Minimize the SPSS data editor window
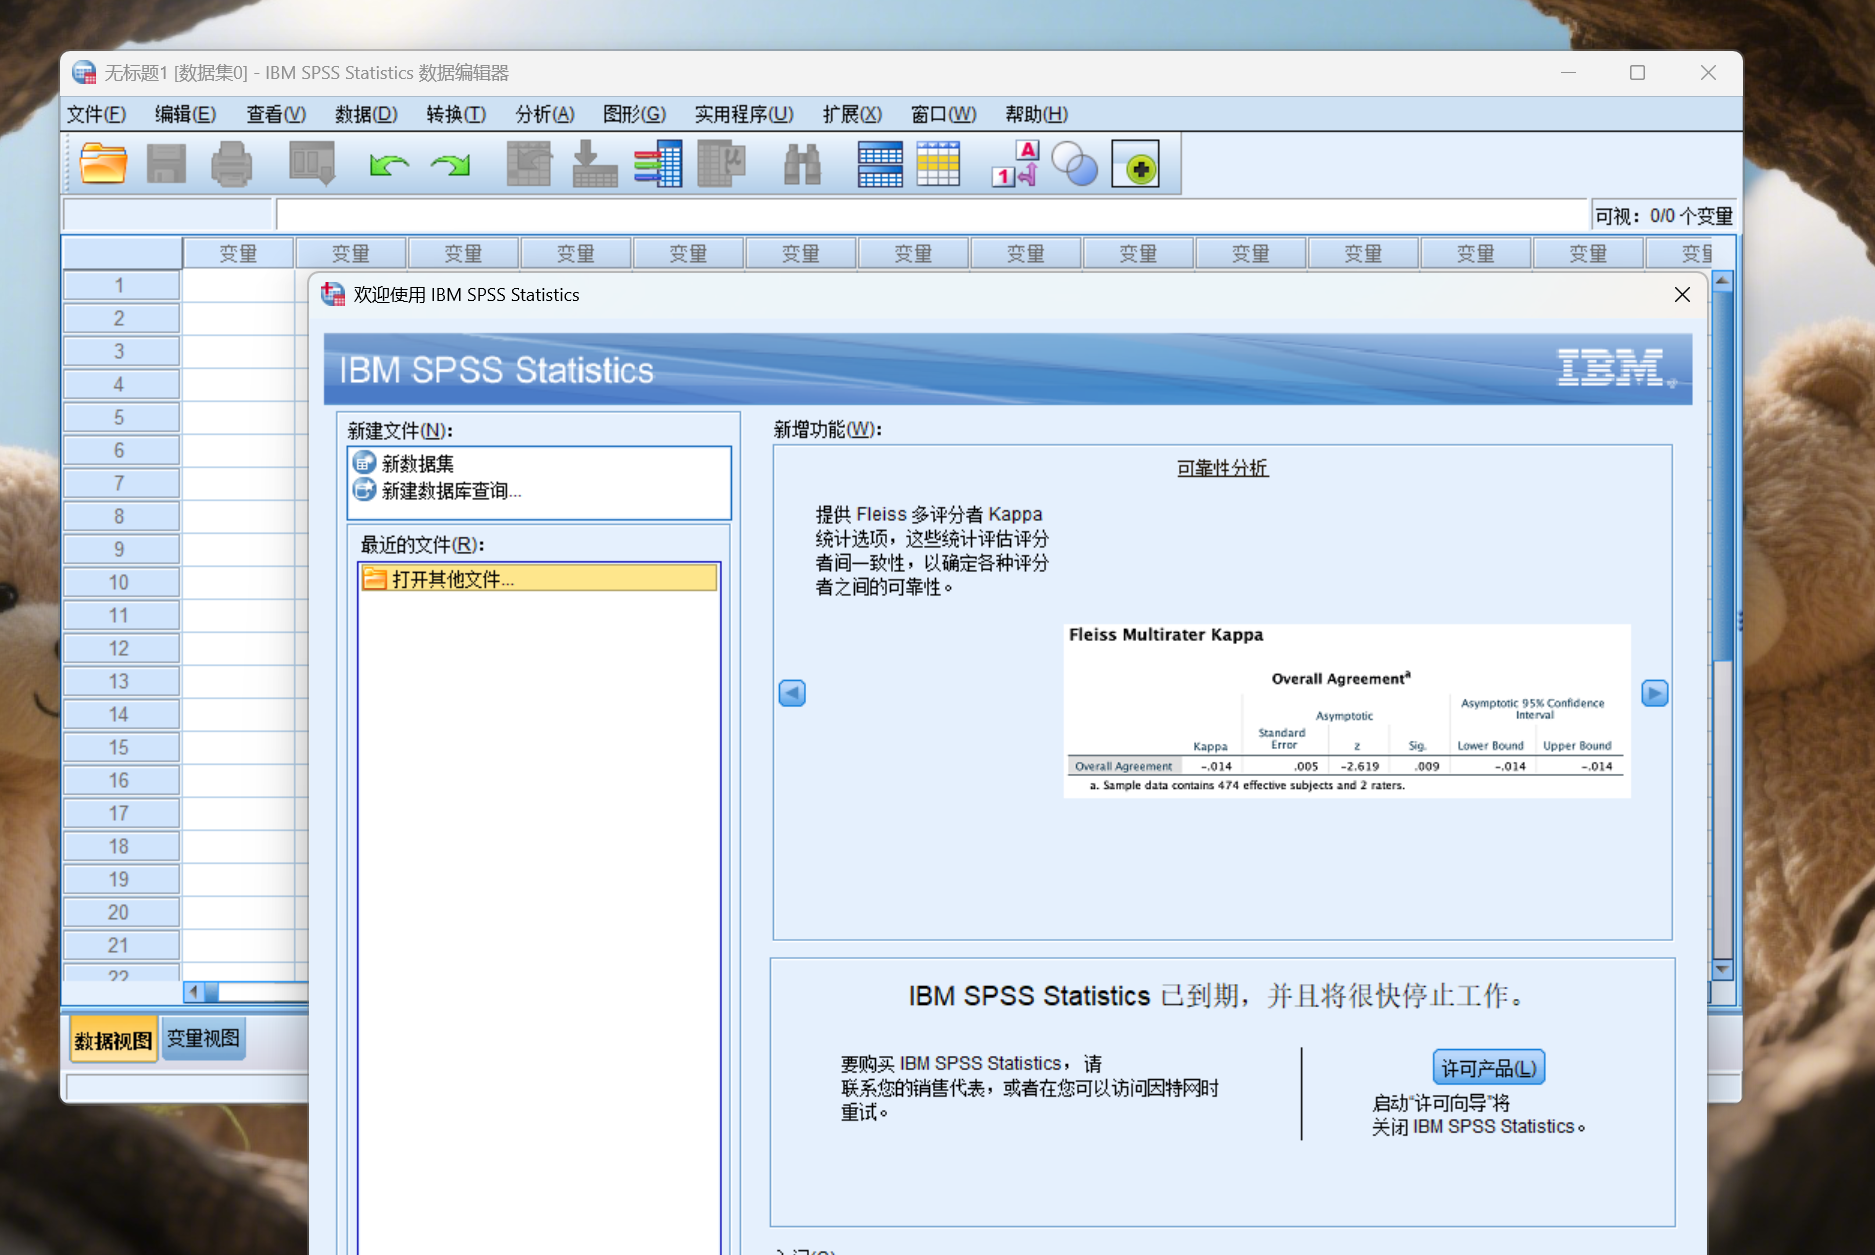The width and height of the screenshot is (1875, 1255). 1568,73
